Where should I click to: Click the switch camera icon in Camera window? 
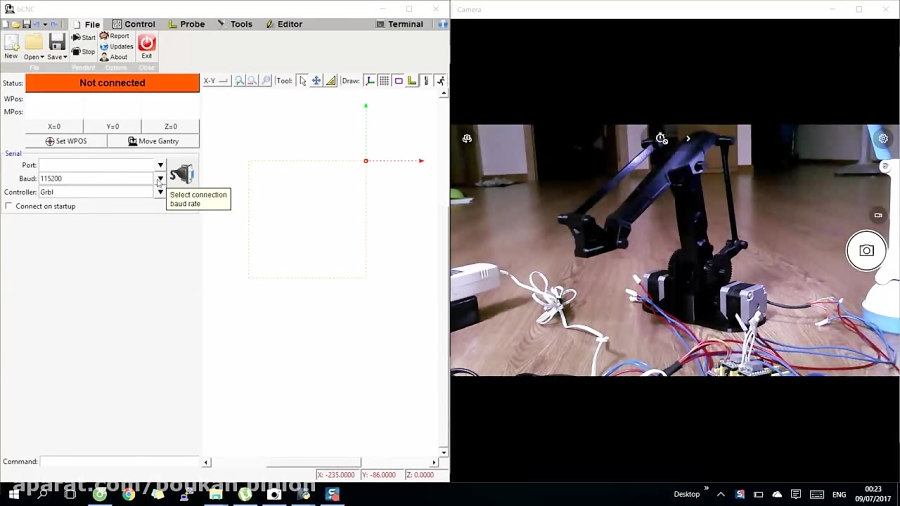467,138
